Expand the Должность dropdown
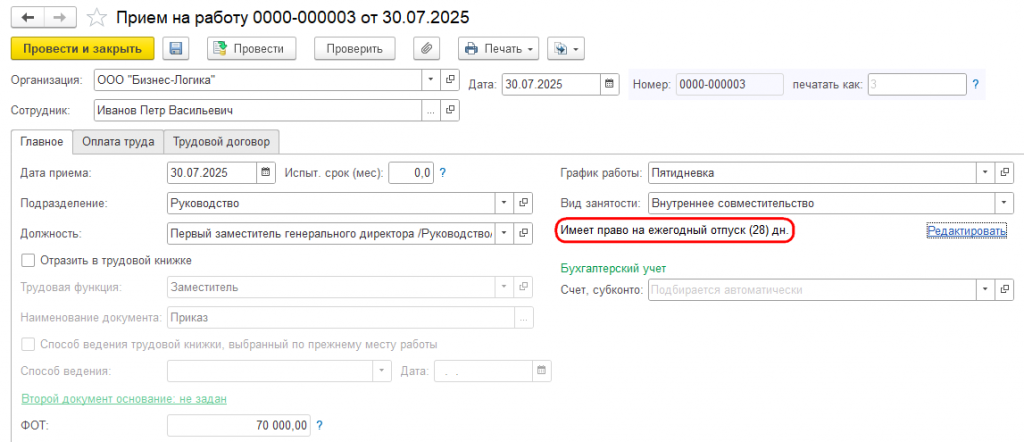1024x442 pixels. (504, 232)
